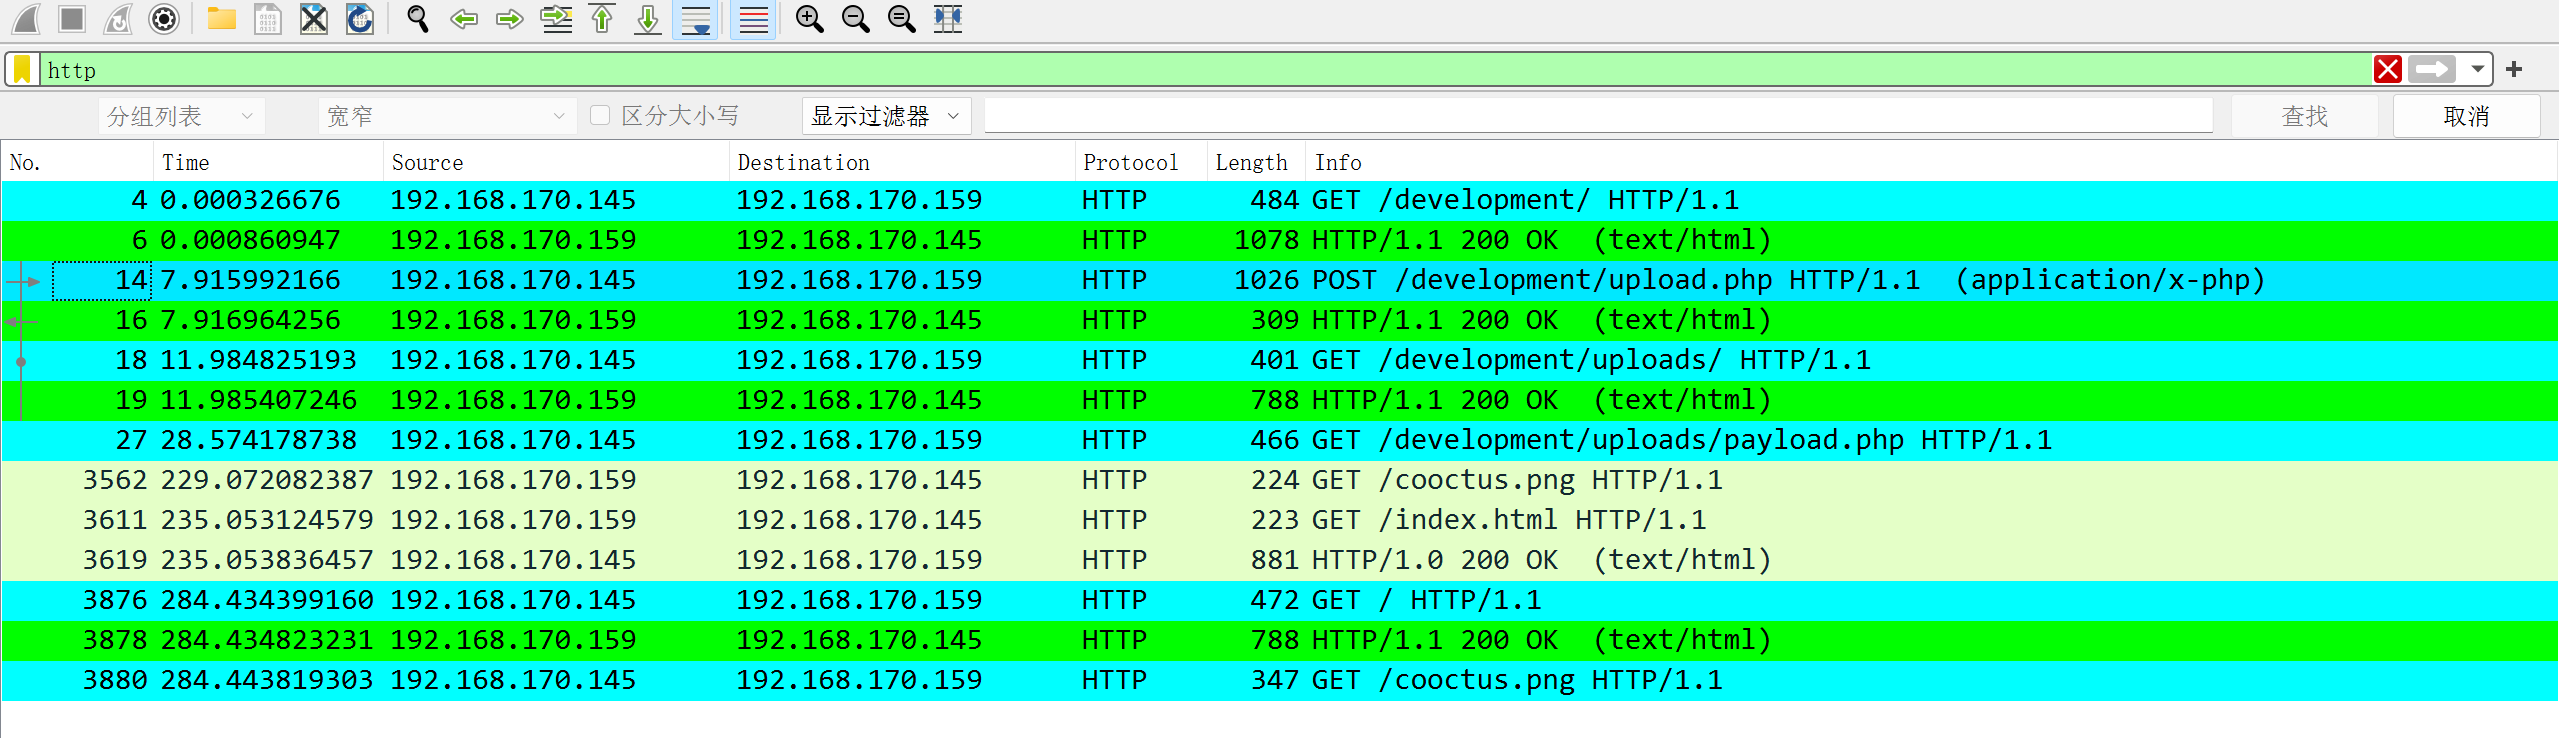Select packet 4 GET /development/
This screenshot has height=738, width=2559.
click(x=1279, y=200)
